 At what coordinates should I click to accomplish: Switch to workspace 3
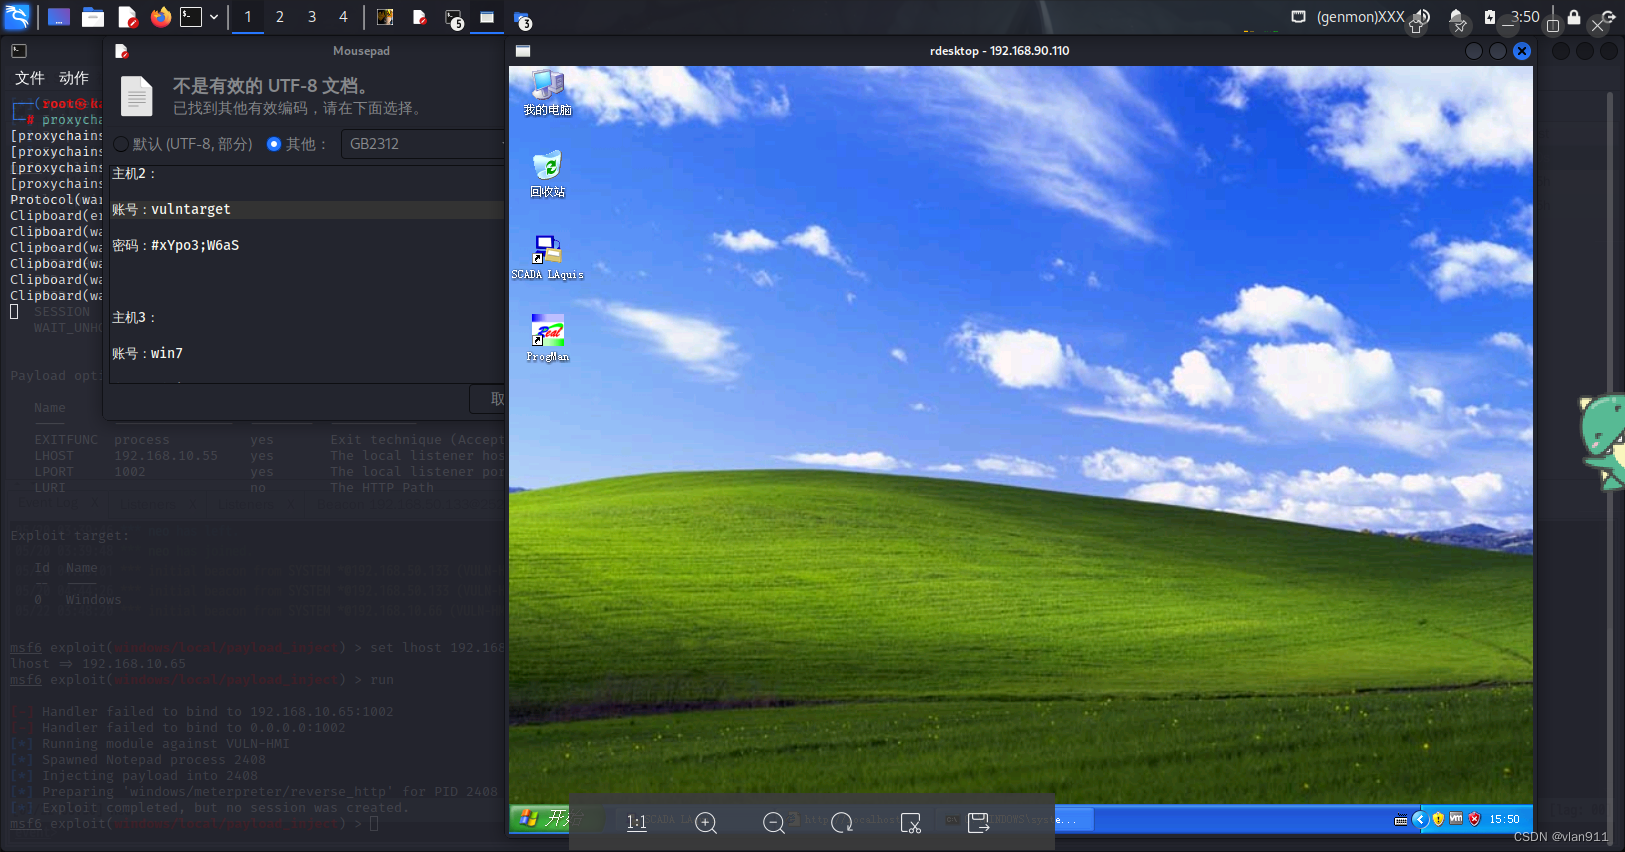312,17
